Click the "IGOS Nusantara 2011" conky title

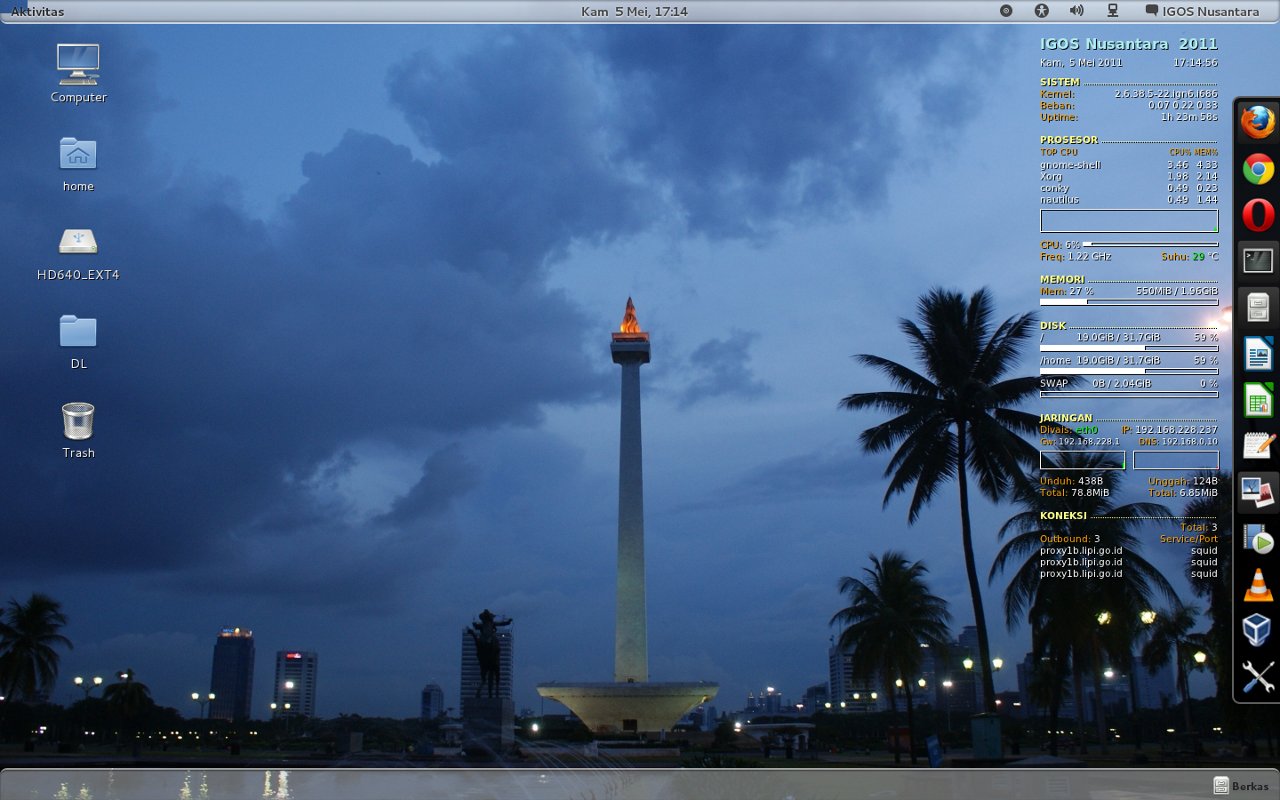coord(1129,44)
